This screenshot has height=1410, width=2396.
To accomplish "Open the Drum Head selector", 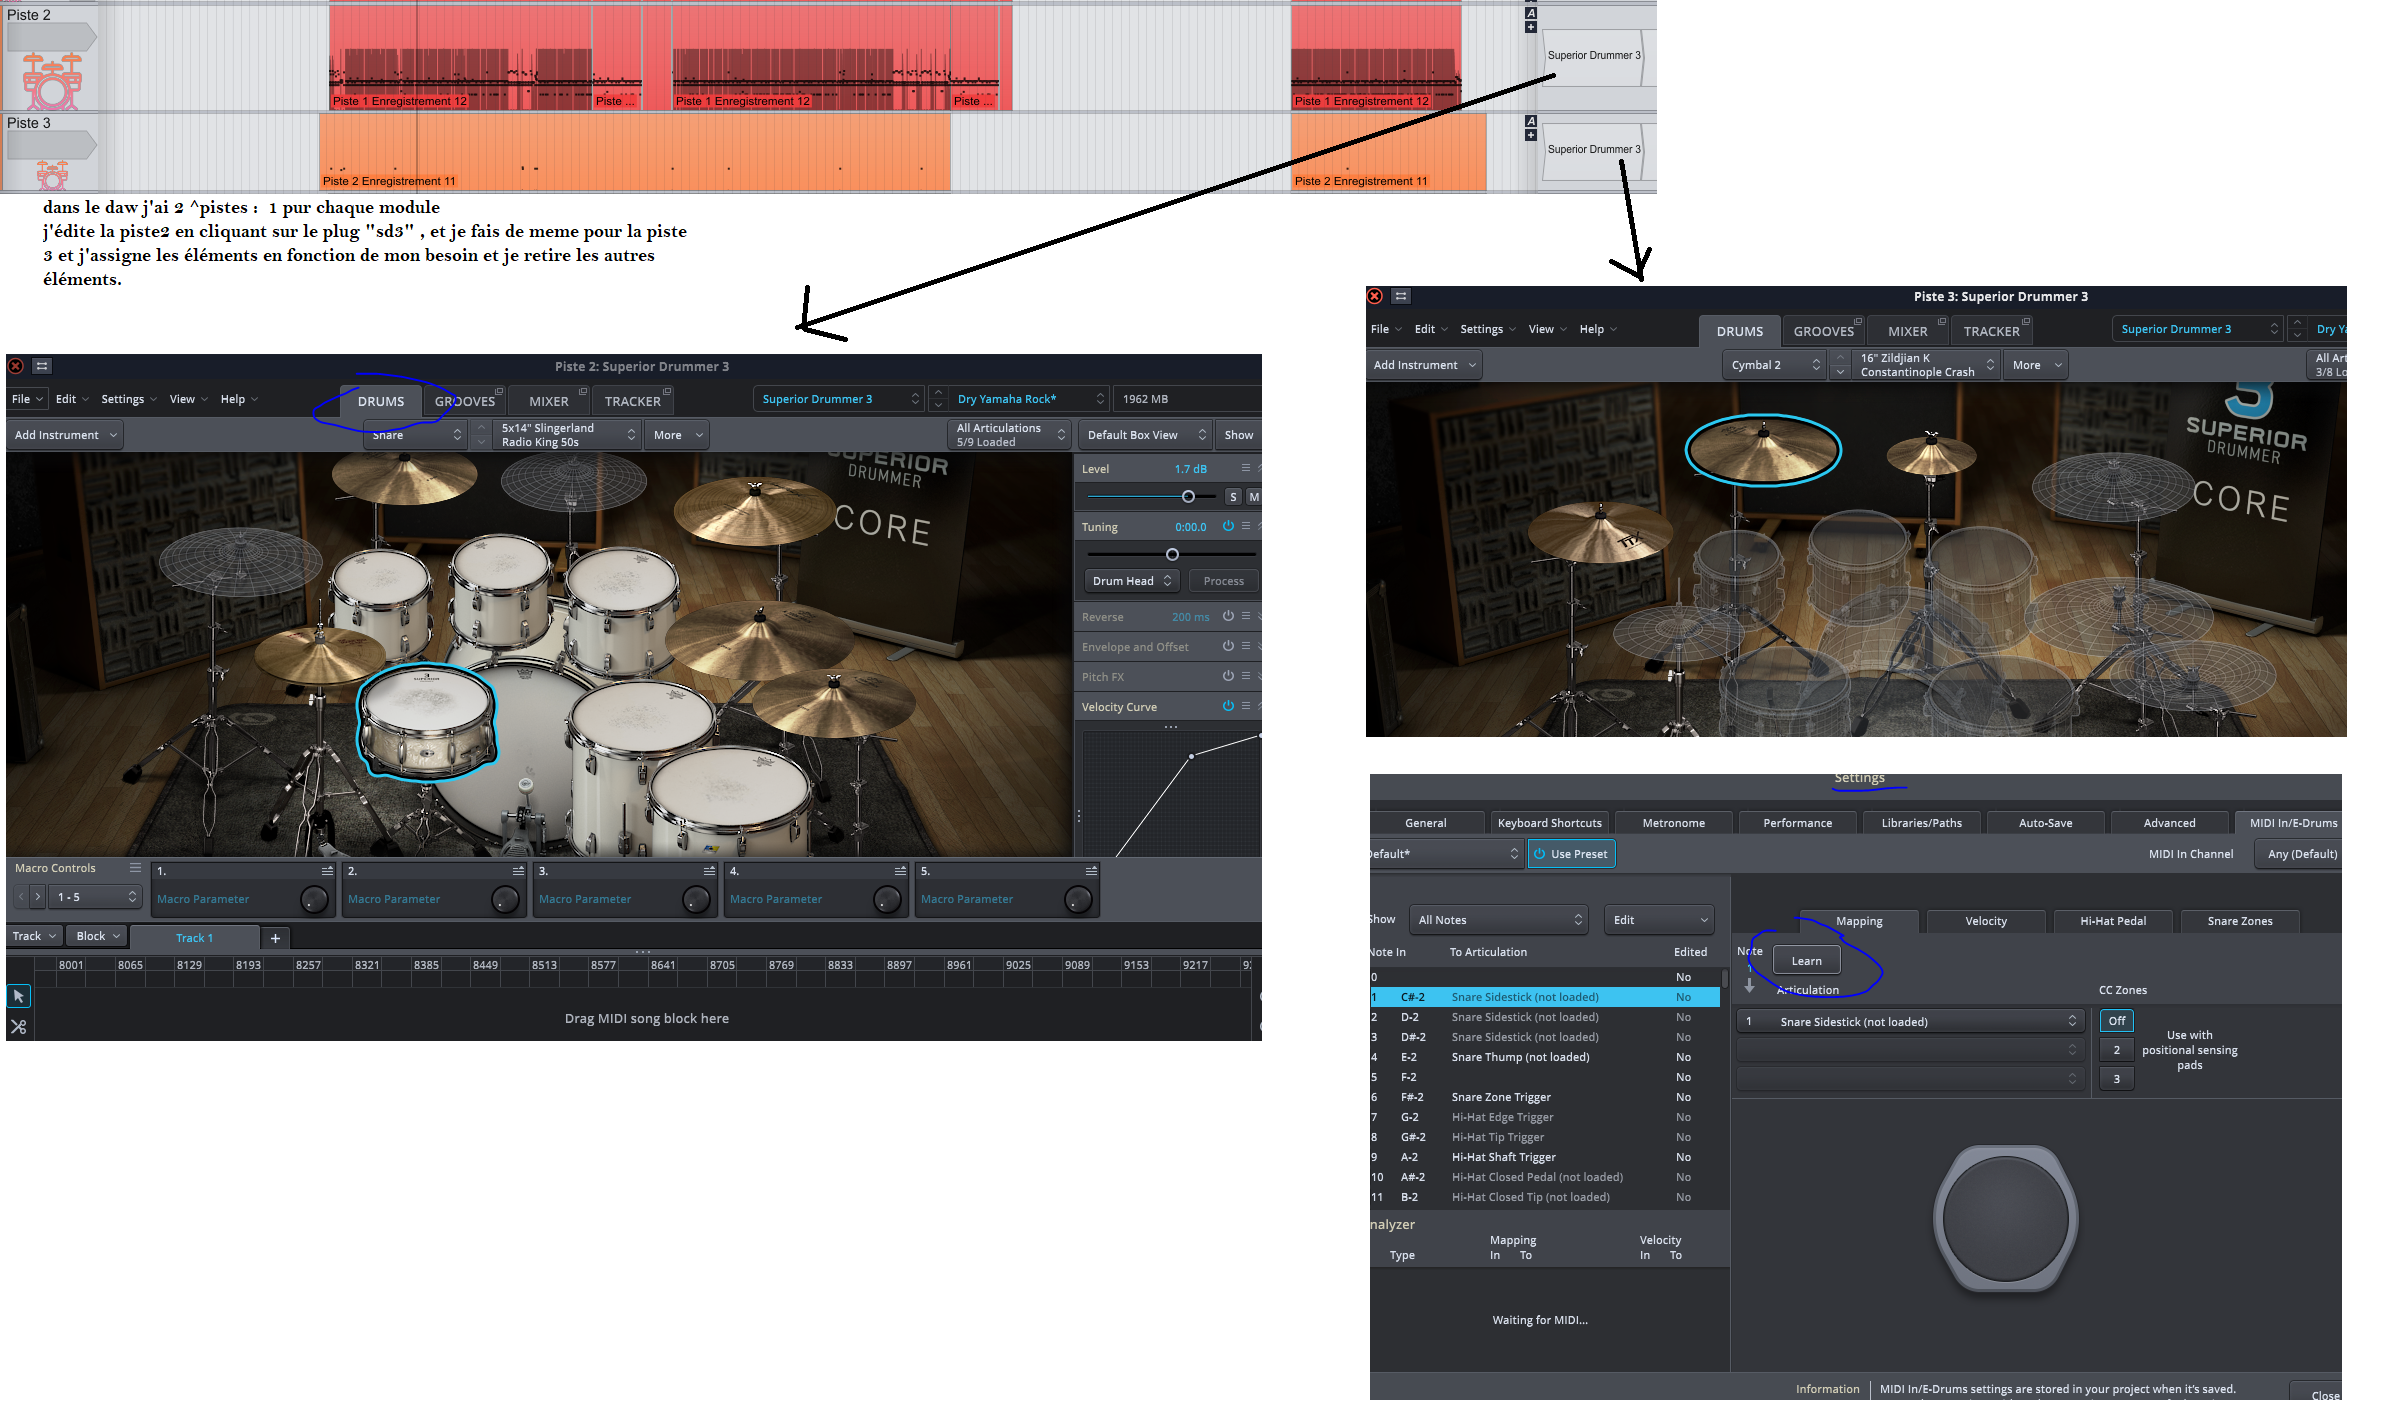I will [1131, 581].
